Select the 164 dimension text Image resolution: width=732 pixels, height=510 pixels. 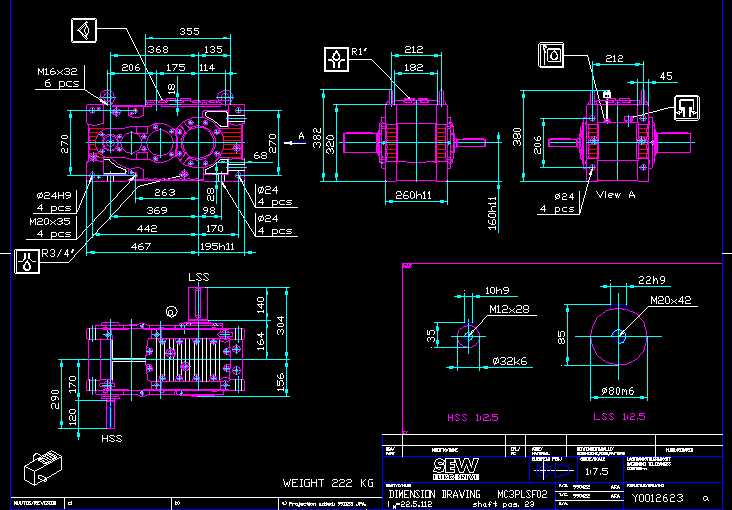pyautogui.click(x=260, y=340)
